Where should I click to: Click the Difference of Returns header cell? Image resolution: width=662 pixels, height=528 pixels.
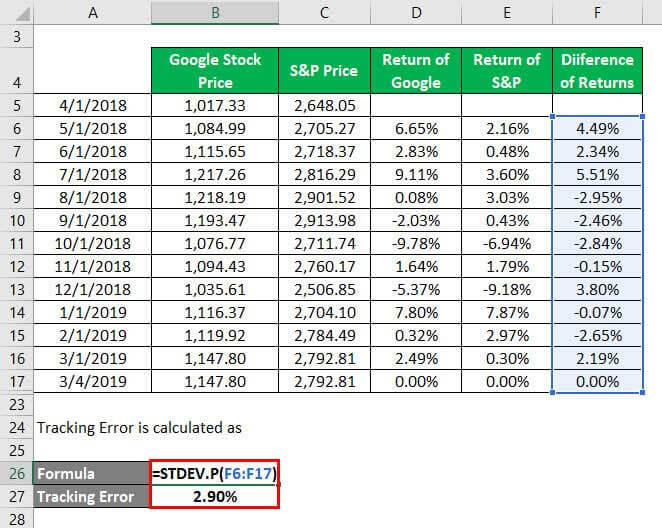tap(597, 70)
